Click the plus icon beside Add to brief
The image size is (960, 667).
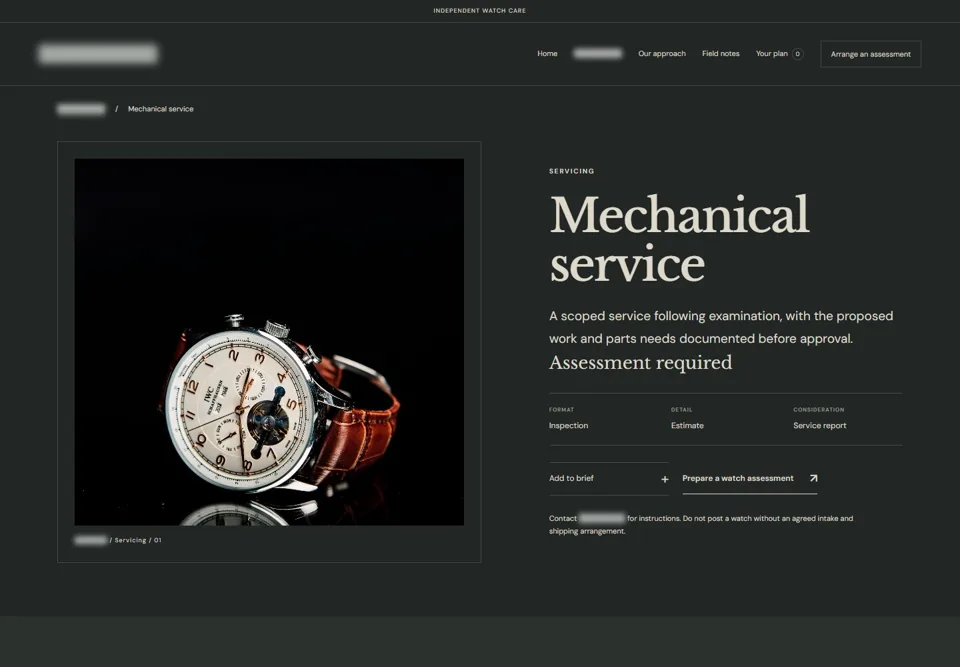click(664, 479)
